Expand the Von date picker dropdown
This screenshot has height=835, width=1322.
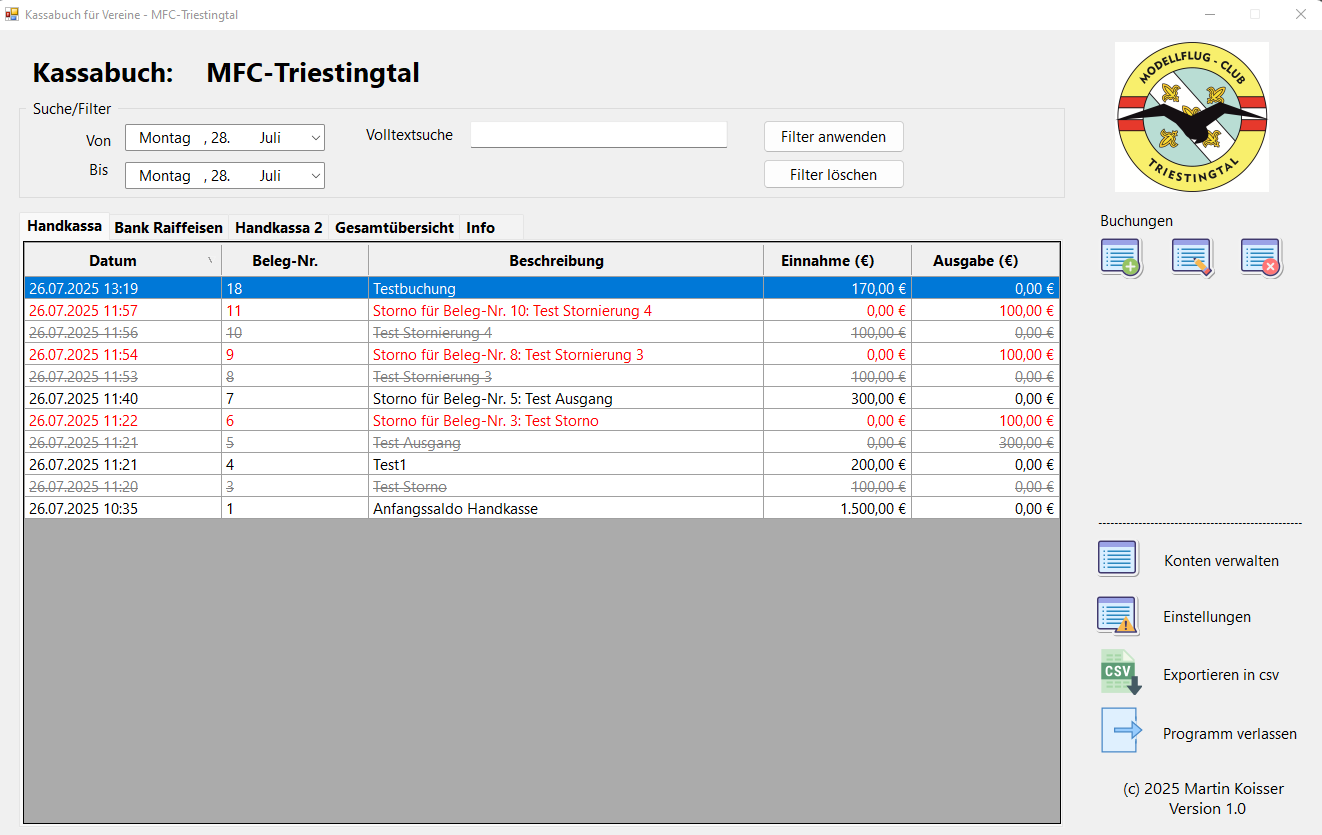pos(315,138)
